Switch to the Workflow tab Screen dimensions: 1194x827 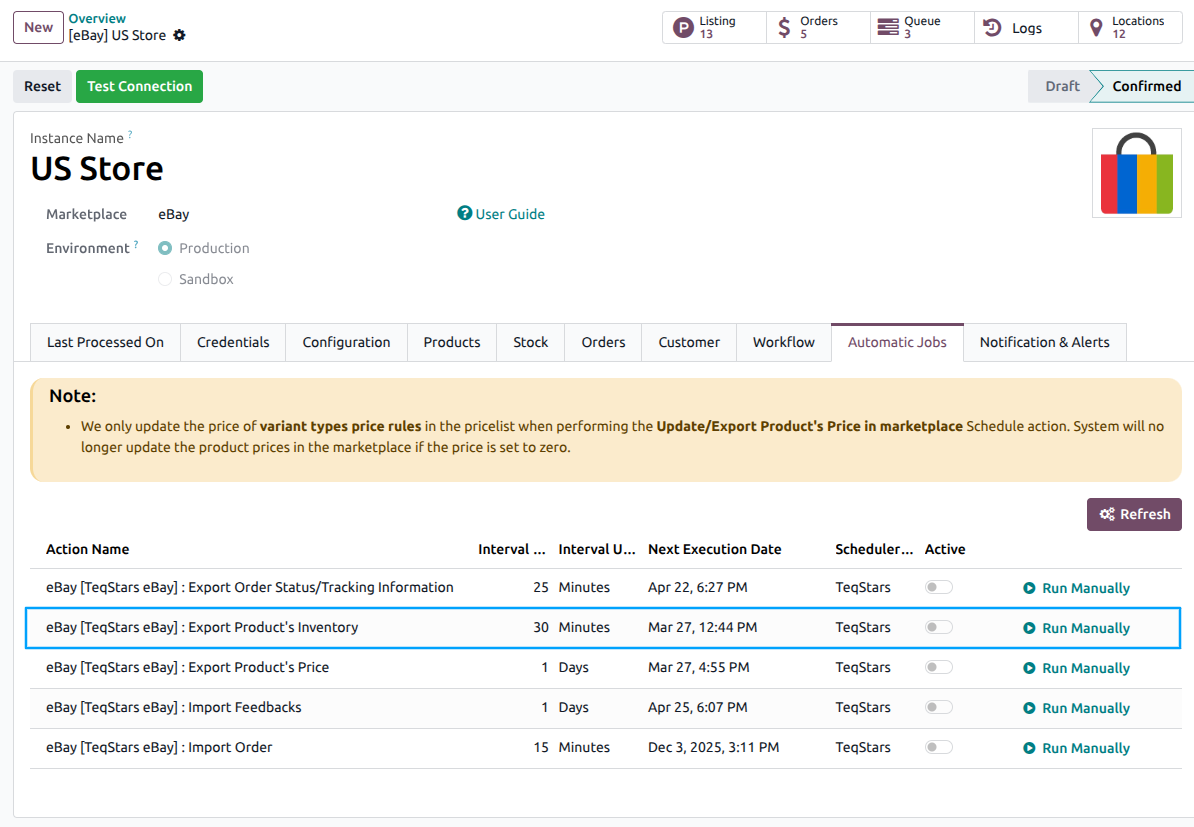point(784,343)
